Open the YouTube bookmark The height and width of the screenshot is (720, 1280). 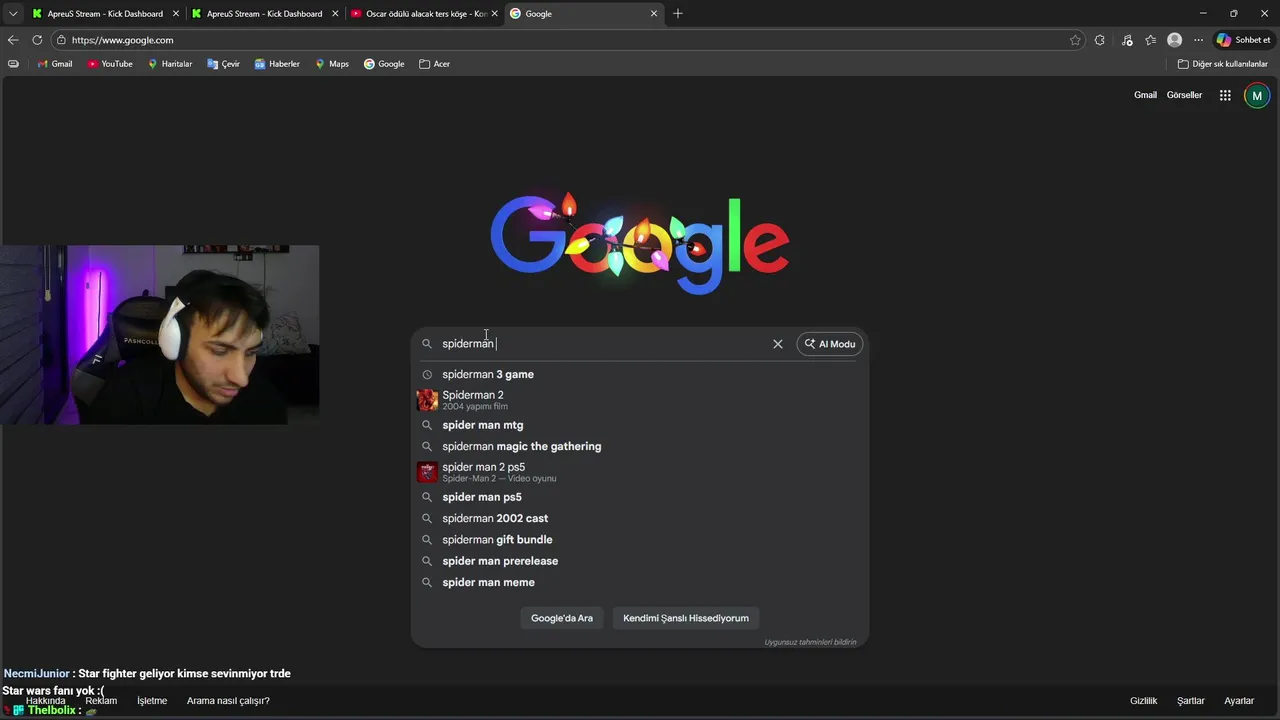[x=110, y=64]
